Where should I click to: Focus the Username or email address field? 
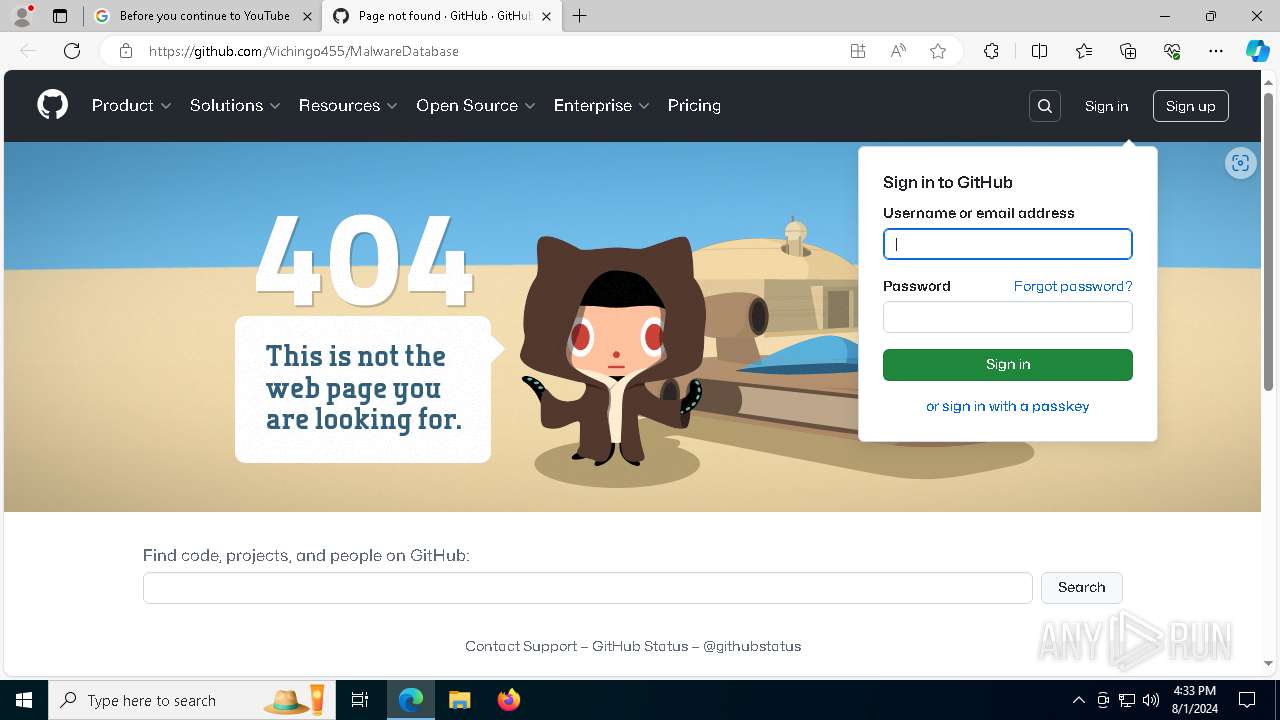[1008, 244]
